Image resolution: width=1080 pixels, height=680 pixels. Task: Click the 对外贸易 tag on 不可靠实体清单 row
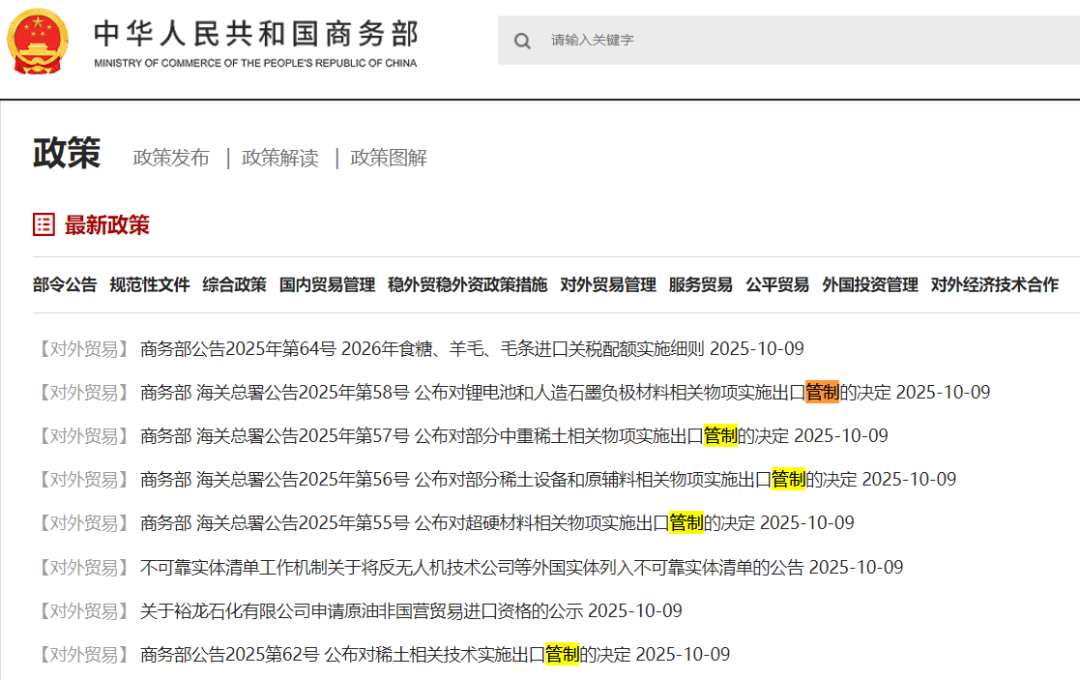pos(84,567)
